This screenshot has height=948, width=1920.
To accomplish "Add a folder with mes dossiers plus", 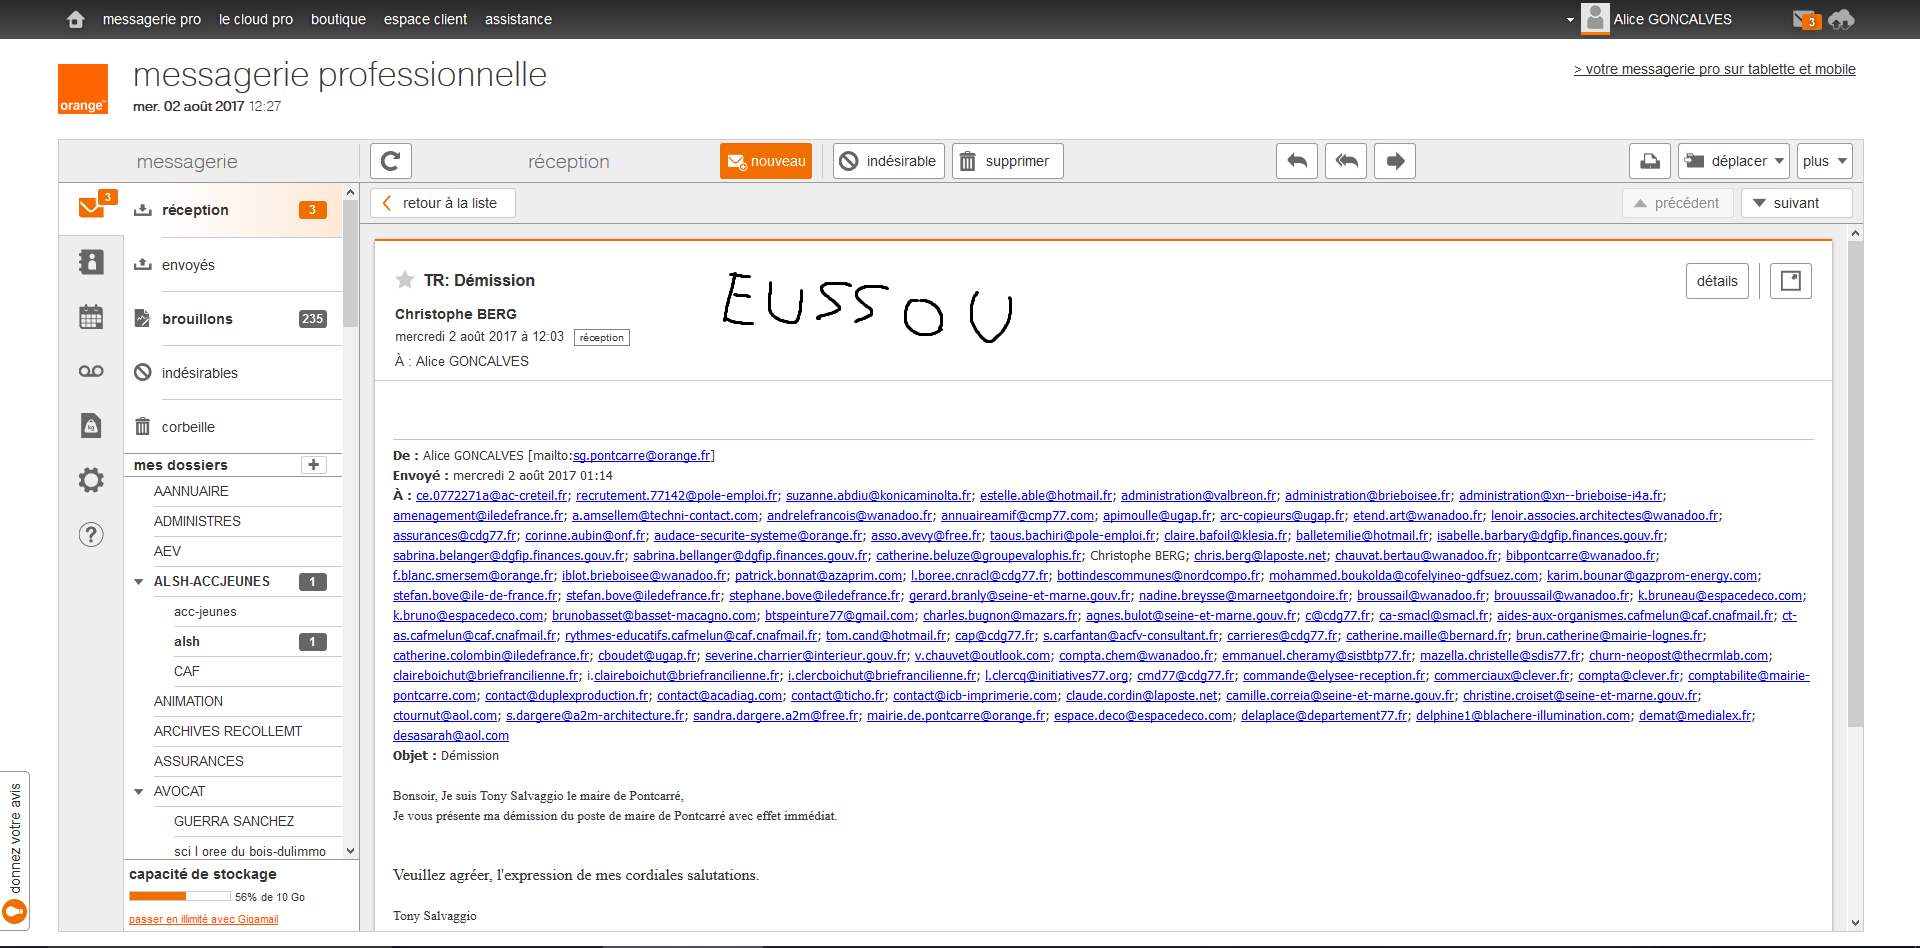I will click(x=314, y=465).
